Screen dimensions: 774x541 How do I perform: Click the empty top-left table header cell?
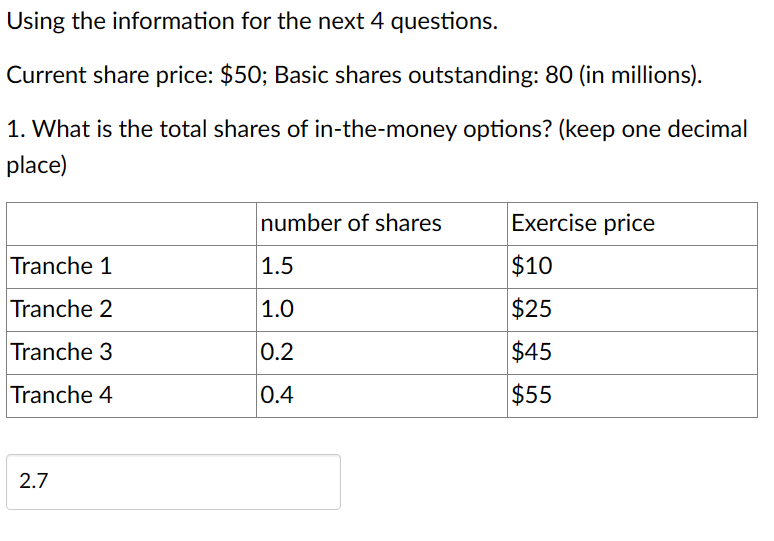pyautogui.click(x=131, y=224)
